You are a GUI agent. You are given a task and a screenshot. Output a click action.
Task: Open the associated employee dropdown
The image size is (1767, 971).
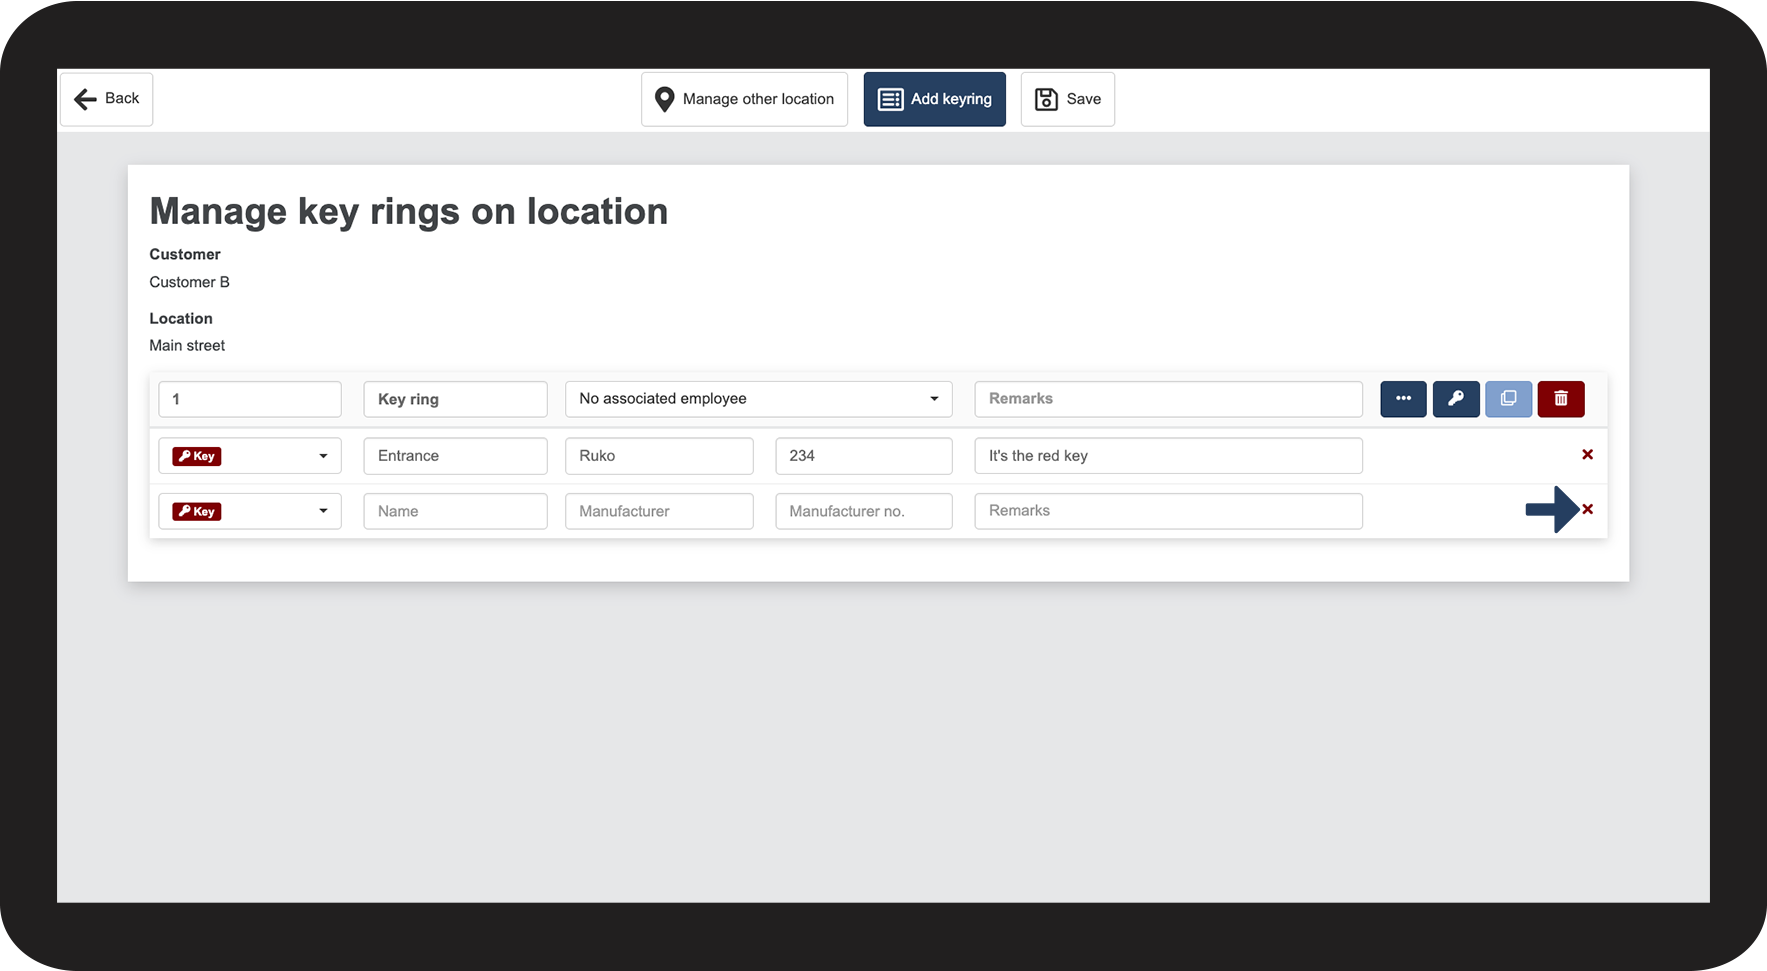[x=758, y=399]
